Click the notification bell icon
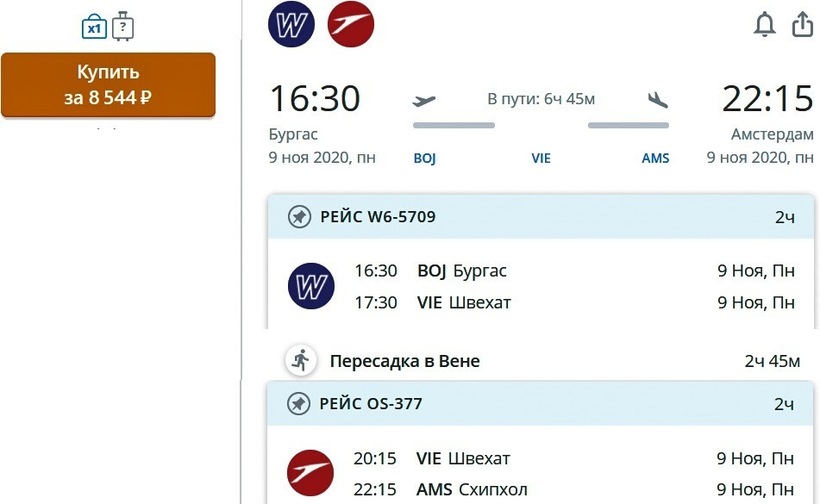 pyautogui.click(x=764, y=25)
